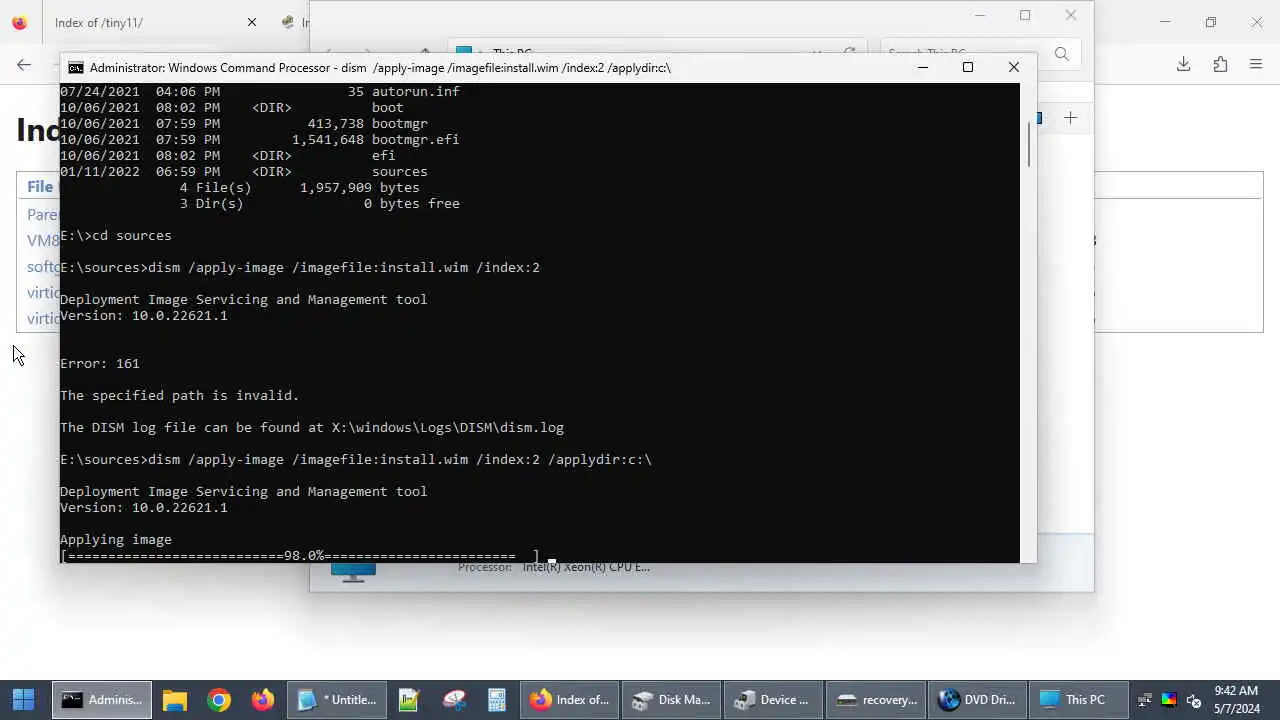
Task: Minimize the Command Processor window
Action: [923, 67]
